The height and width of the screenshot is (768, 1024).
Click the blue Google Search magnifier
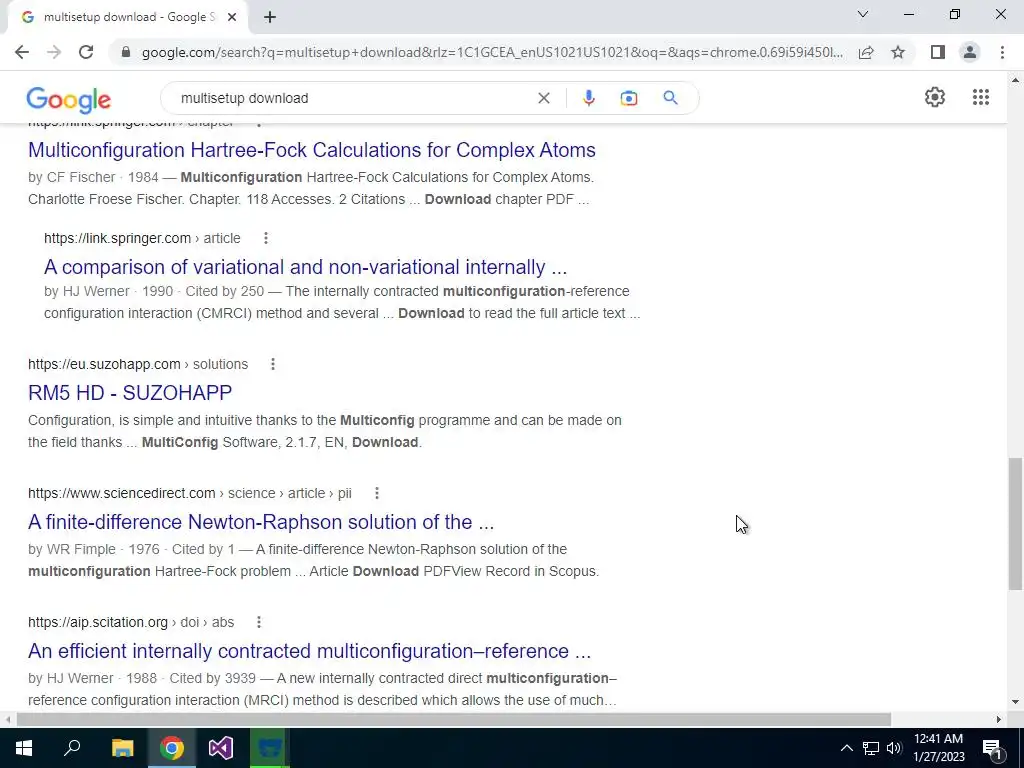coord(670,98)
